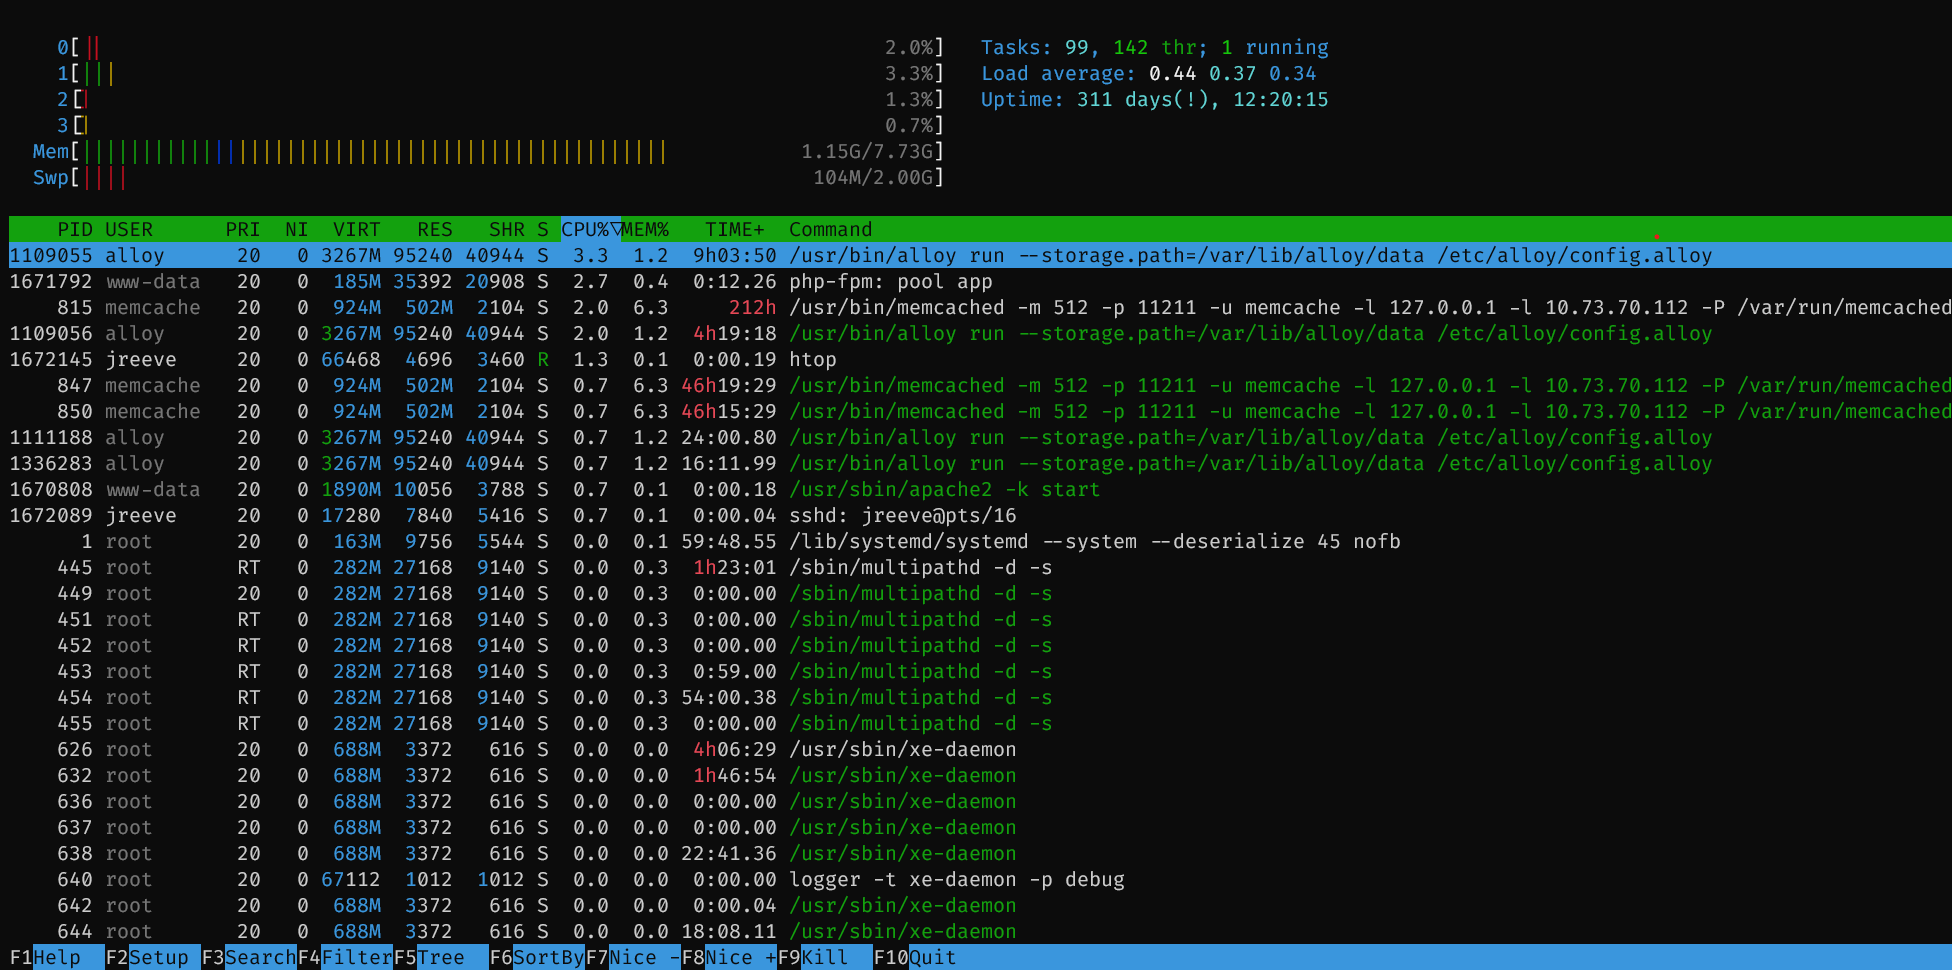The width and height of the screenshot is (1952, 970).
Task: Select the highlighted alloy process row
Action: tap(400, 255)
